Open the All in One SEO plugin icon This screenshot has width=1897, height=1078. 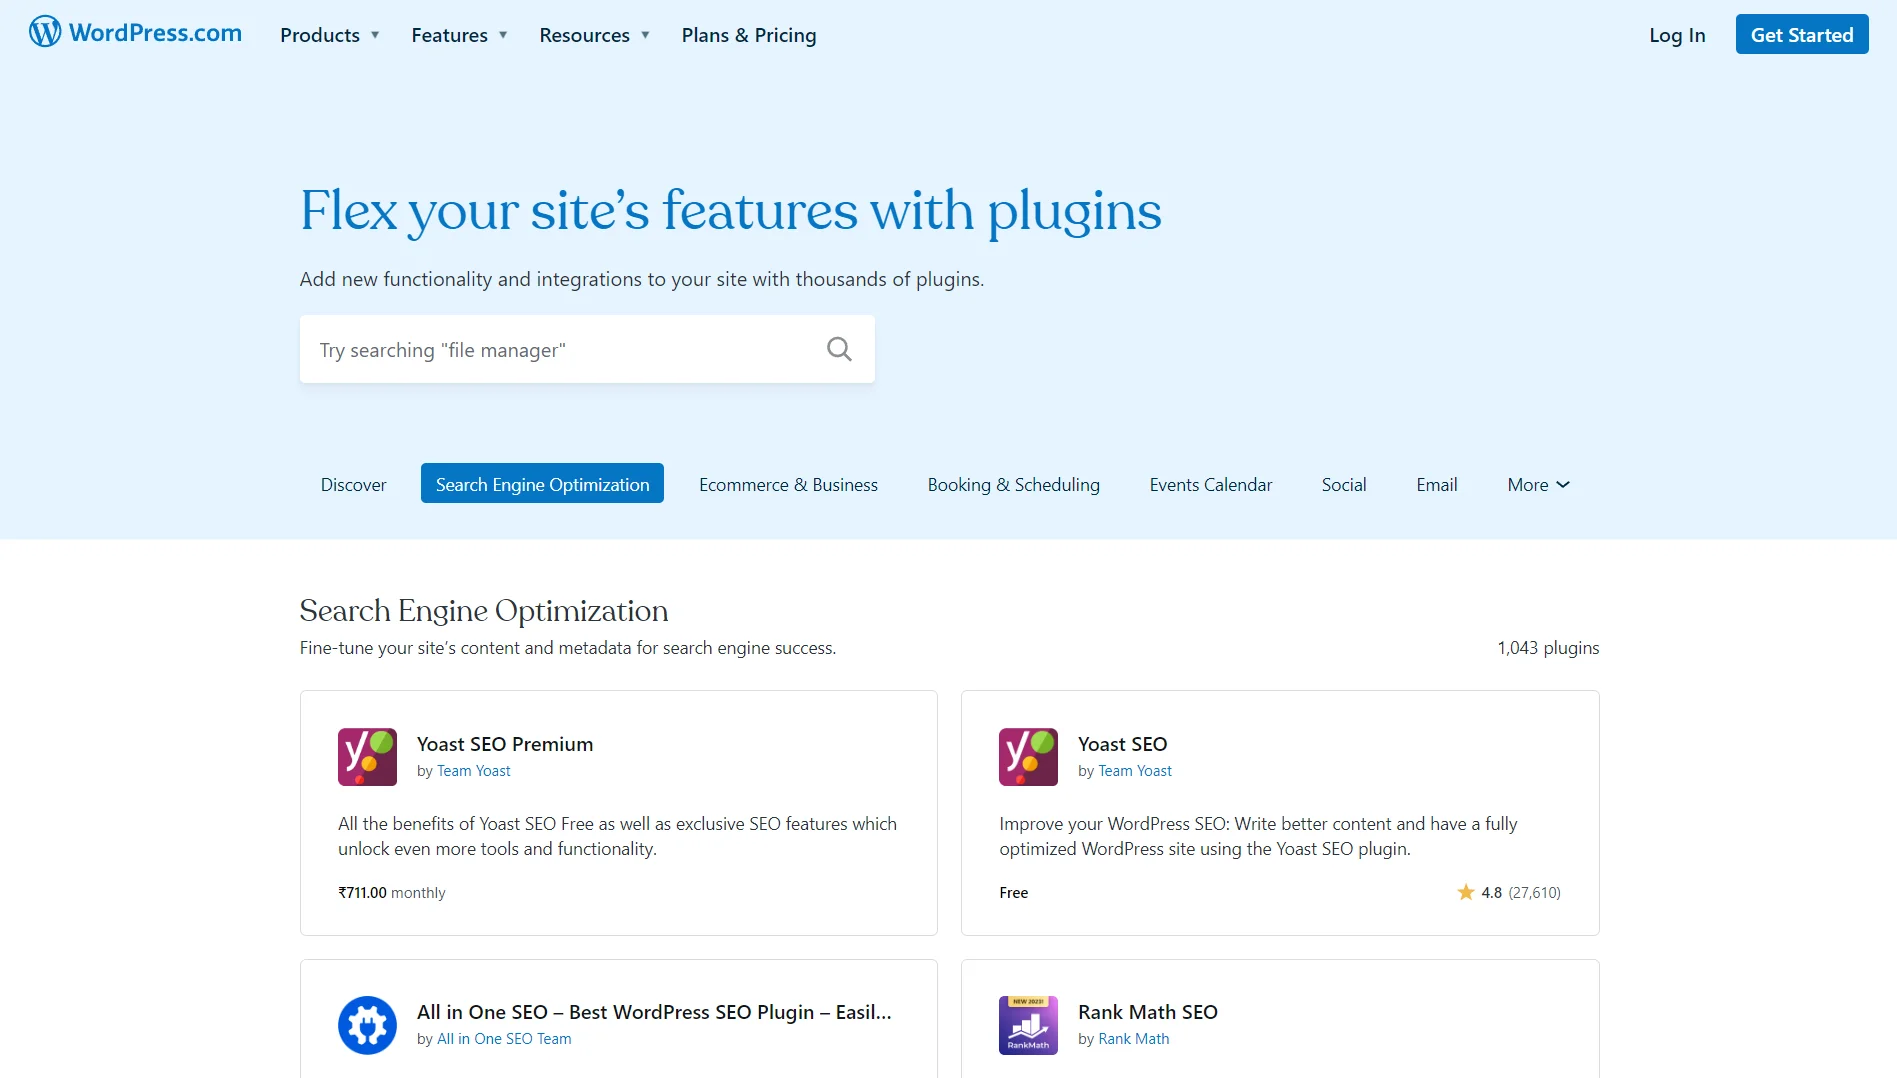pyautogui.click(x=366, y=1025)
